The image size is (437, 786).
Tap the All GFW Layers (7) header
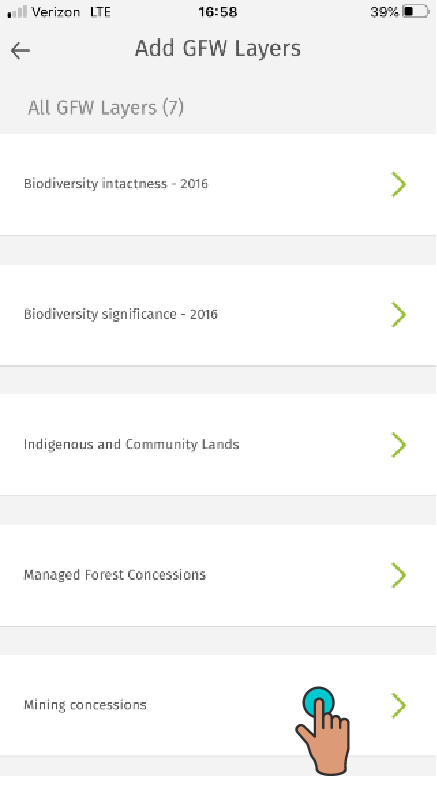point(106,108)
